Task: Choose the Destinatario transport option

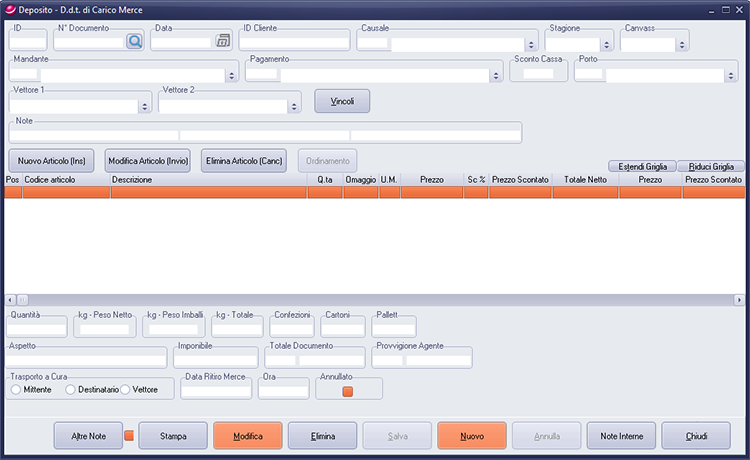Action: 70,389
